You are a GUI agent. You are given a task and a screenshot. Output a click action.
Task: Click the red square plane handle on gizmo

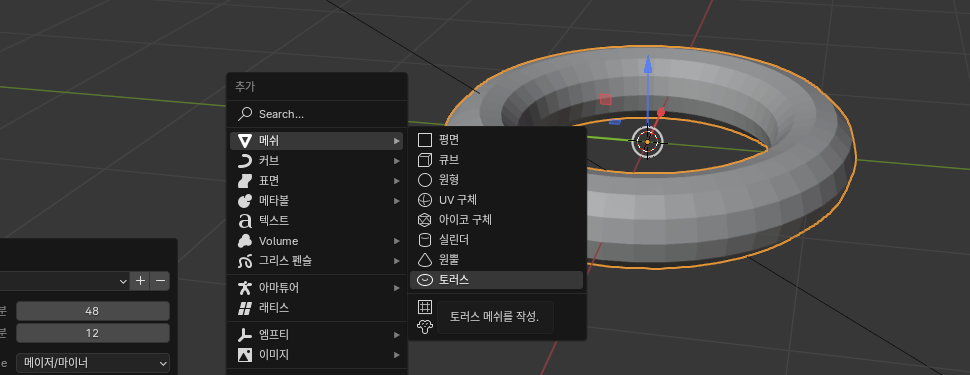(606, 100)
